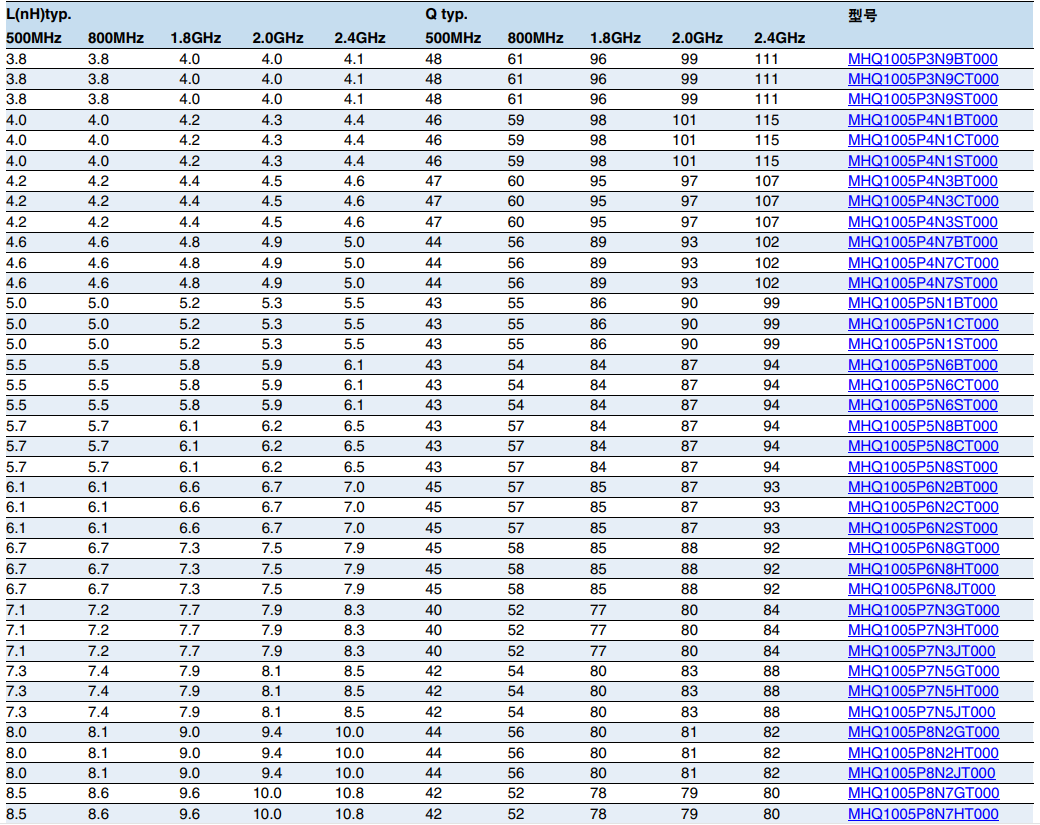Select model MHQ1005P5N6BT000
The width and height of the screenshot is (1040, 825).
[x=923, y=365]
